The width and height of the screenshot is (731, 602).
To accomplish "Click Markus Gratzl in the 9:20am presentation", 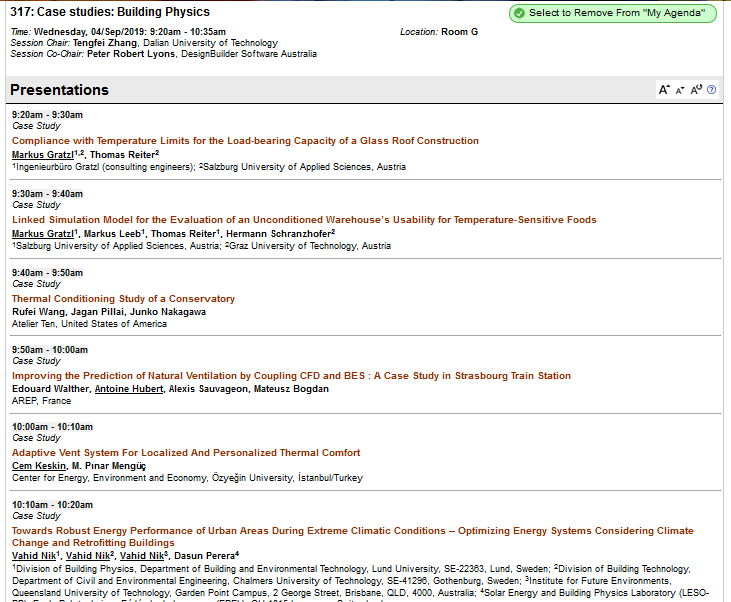I will coord(43,155).
